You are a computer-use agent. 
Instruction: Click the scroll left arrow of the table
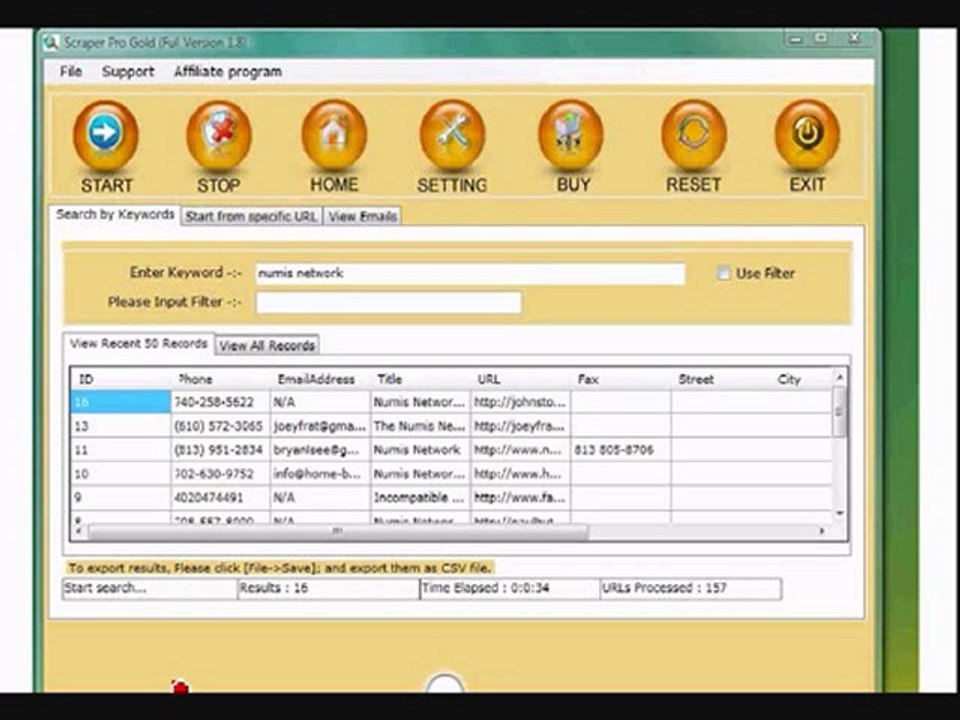[x=79, y=531]
